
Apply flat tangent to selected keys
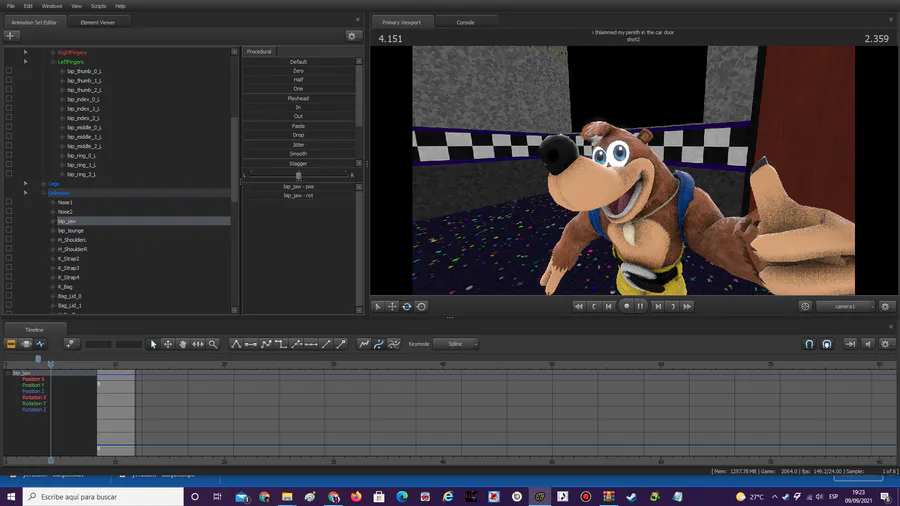(251, 344)
